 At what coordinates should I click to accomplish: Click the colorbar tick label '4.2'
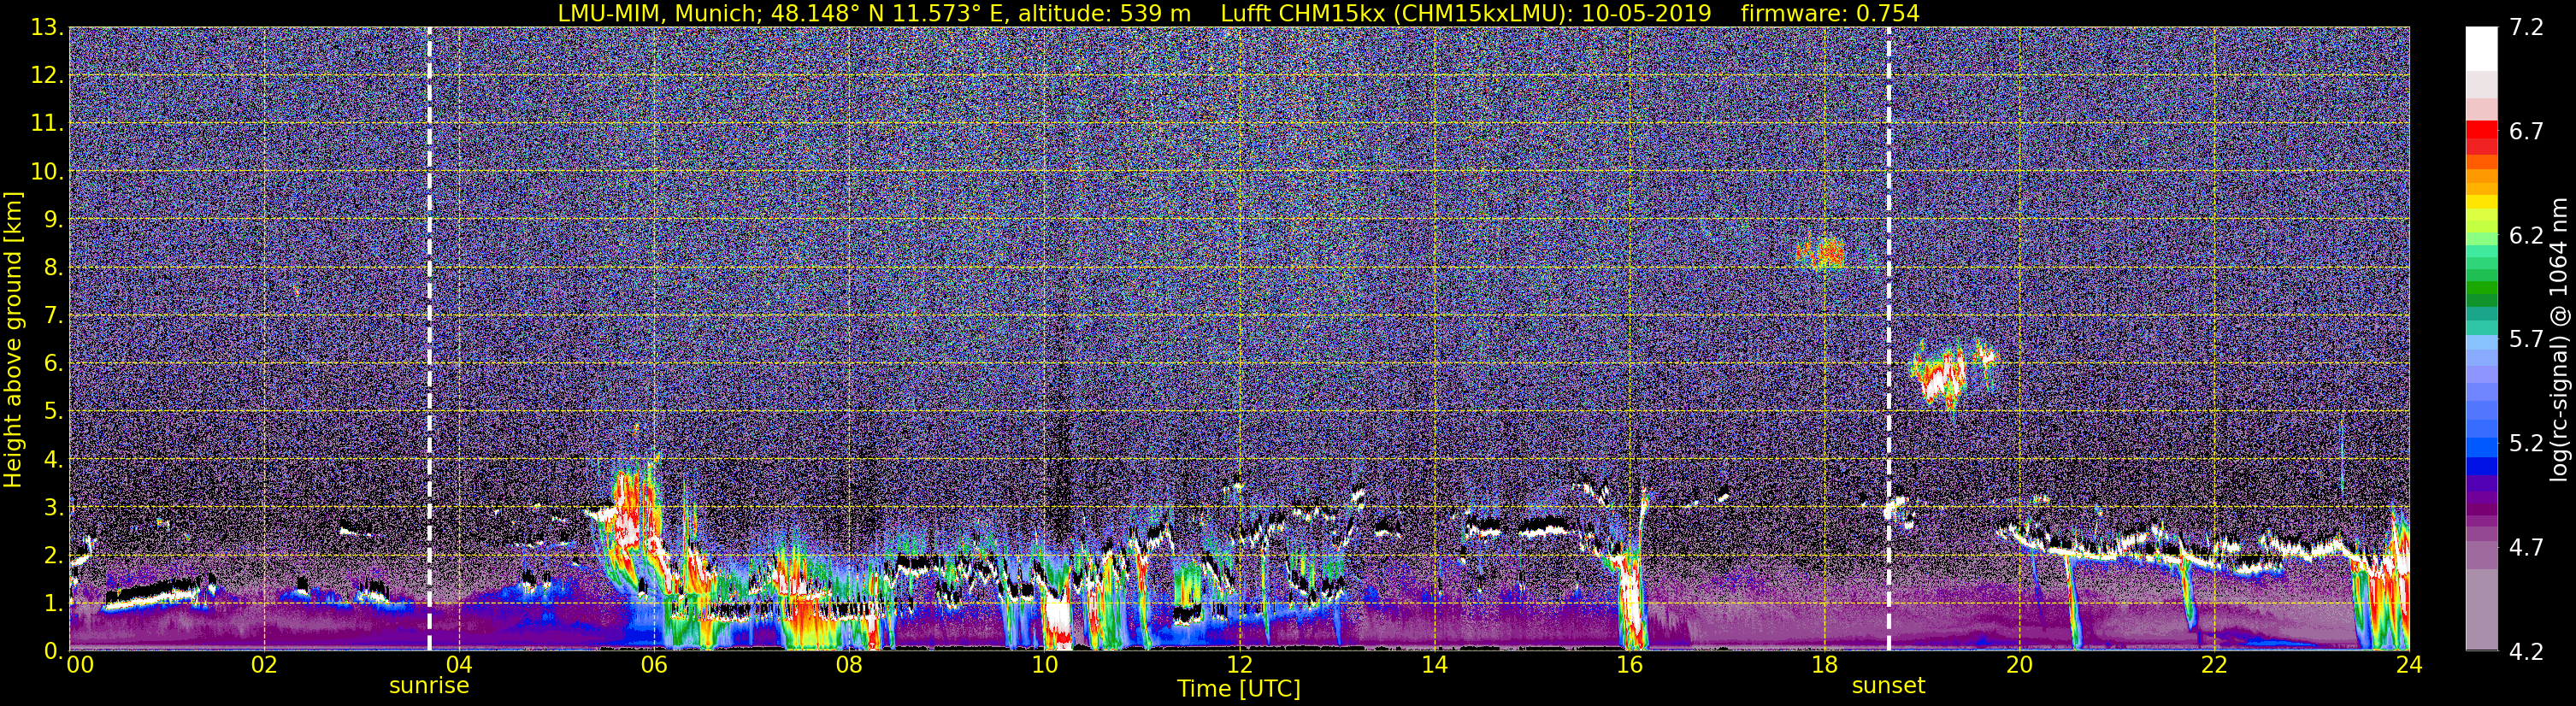tap(2526, 651)
